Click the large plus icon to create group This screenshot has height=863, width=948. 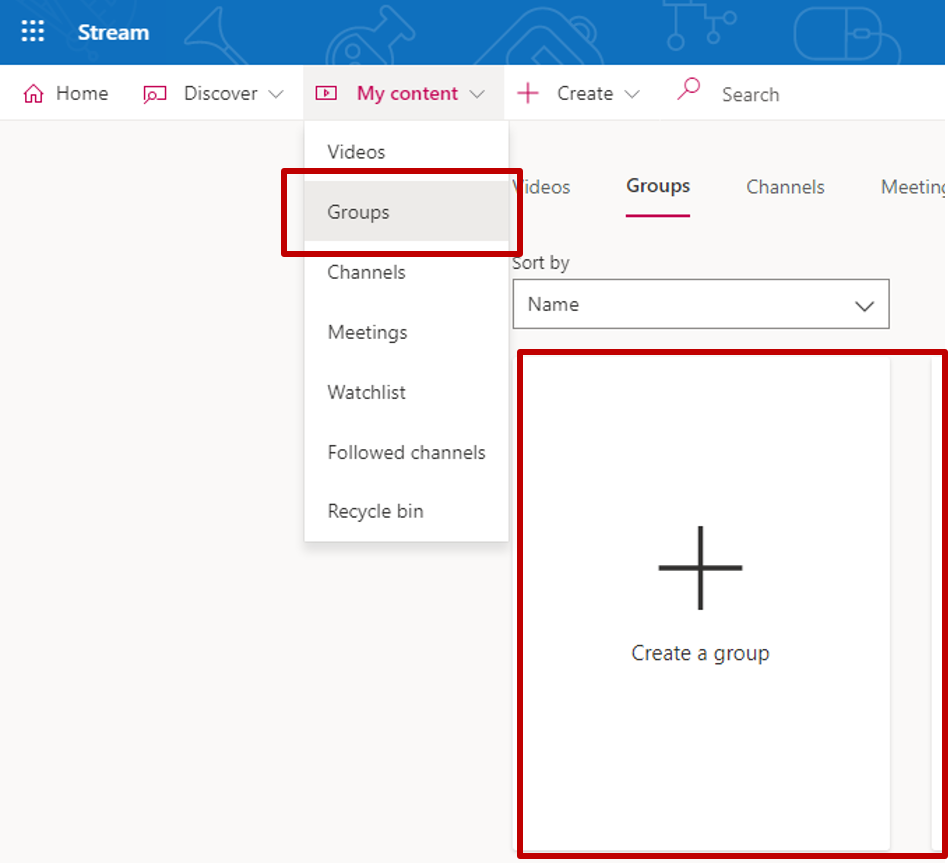[x=700, y=567]
